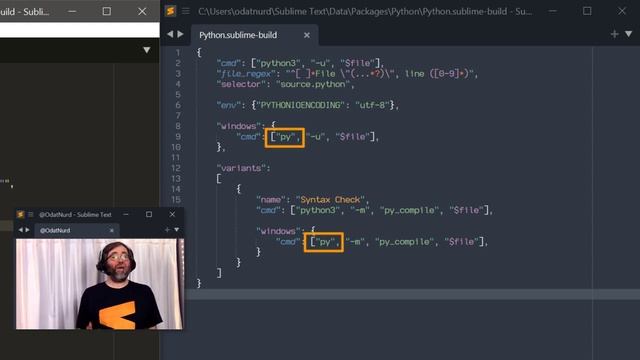This screenshot has width=640, height=360.
Task: Open hamburger menu in @OdatNurd window
Action: (31, 214)
